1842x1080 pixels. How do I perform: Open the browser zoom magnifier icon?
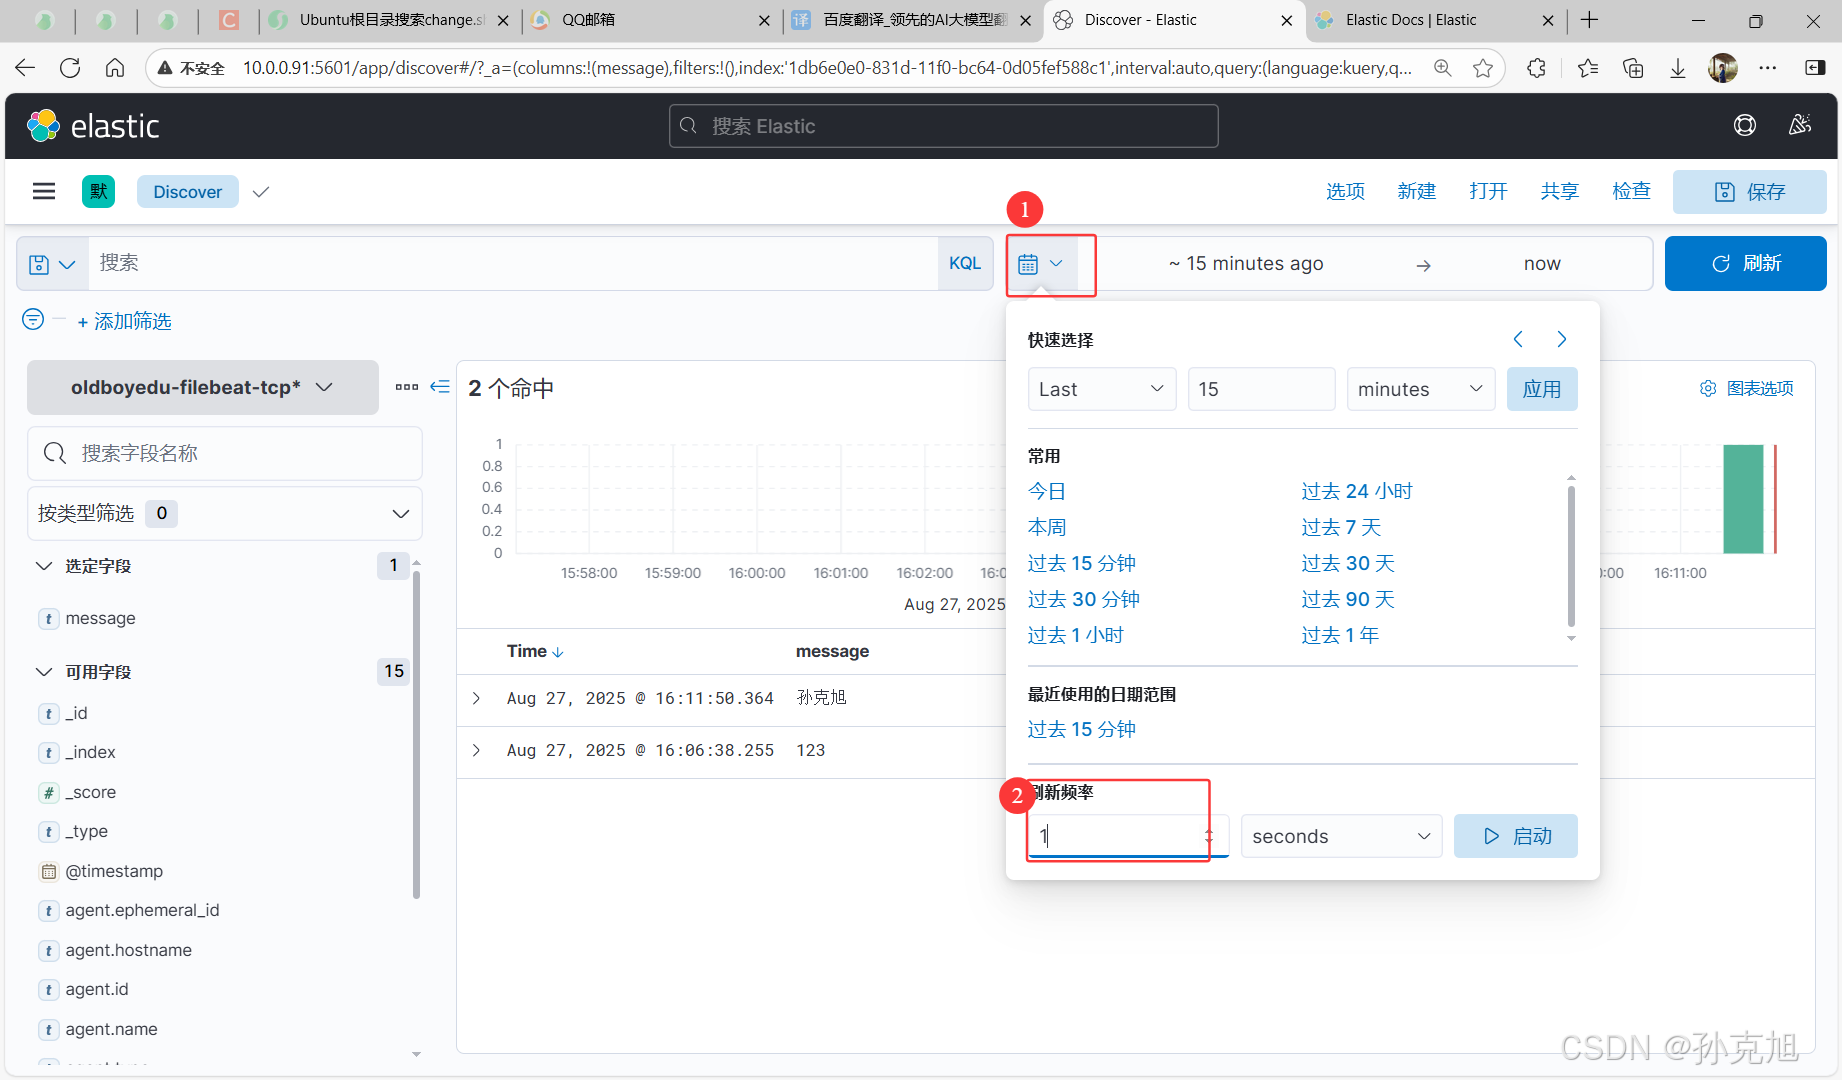pos(1443,68)
